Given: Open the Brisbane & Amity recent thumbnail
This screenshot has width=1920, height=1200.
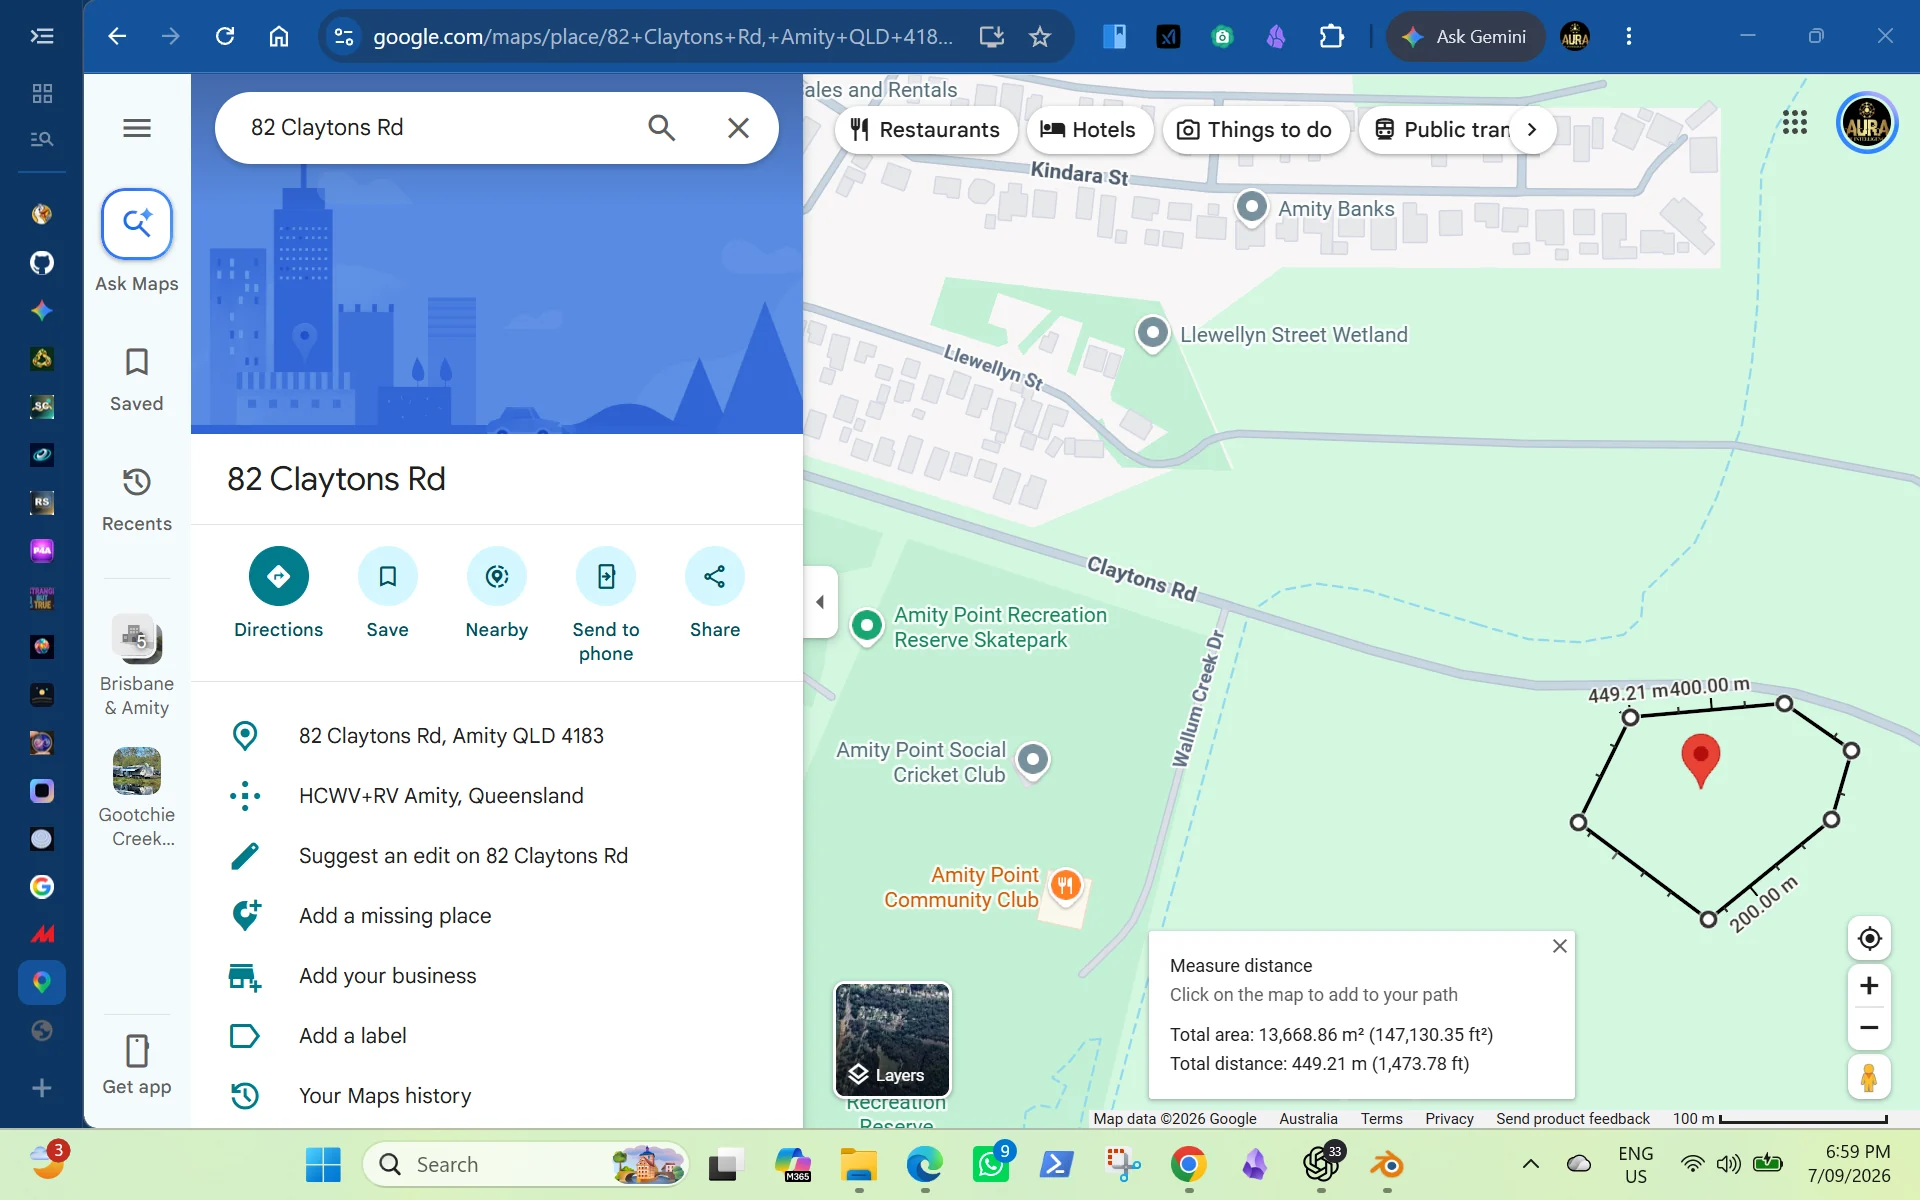Looking at the screenshot, I should pos(137,639).
